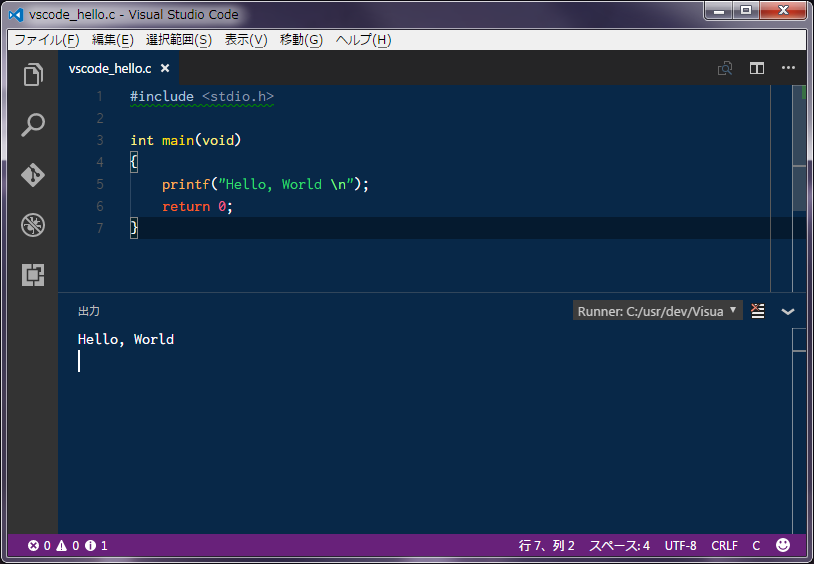The width and height of the screenshot is (814, 564).
Task: Clear the output panel with clear icon
Action: 758,311
